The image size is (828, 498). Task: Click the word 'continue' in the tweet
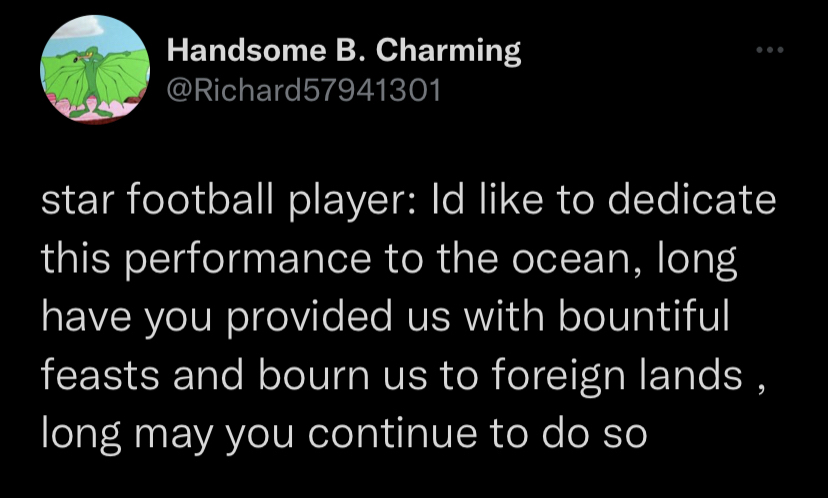pos(393,434)
